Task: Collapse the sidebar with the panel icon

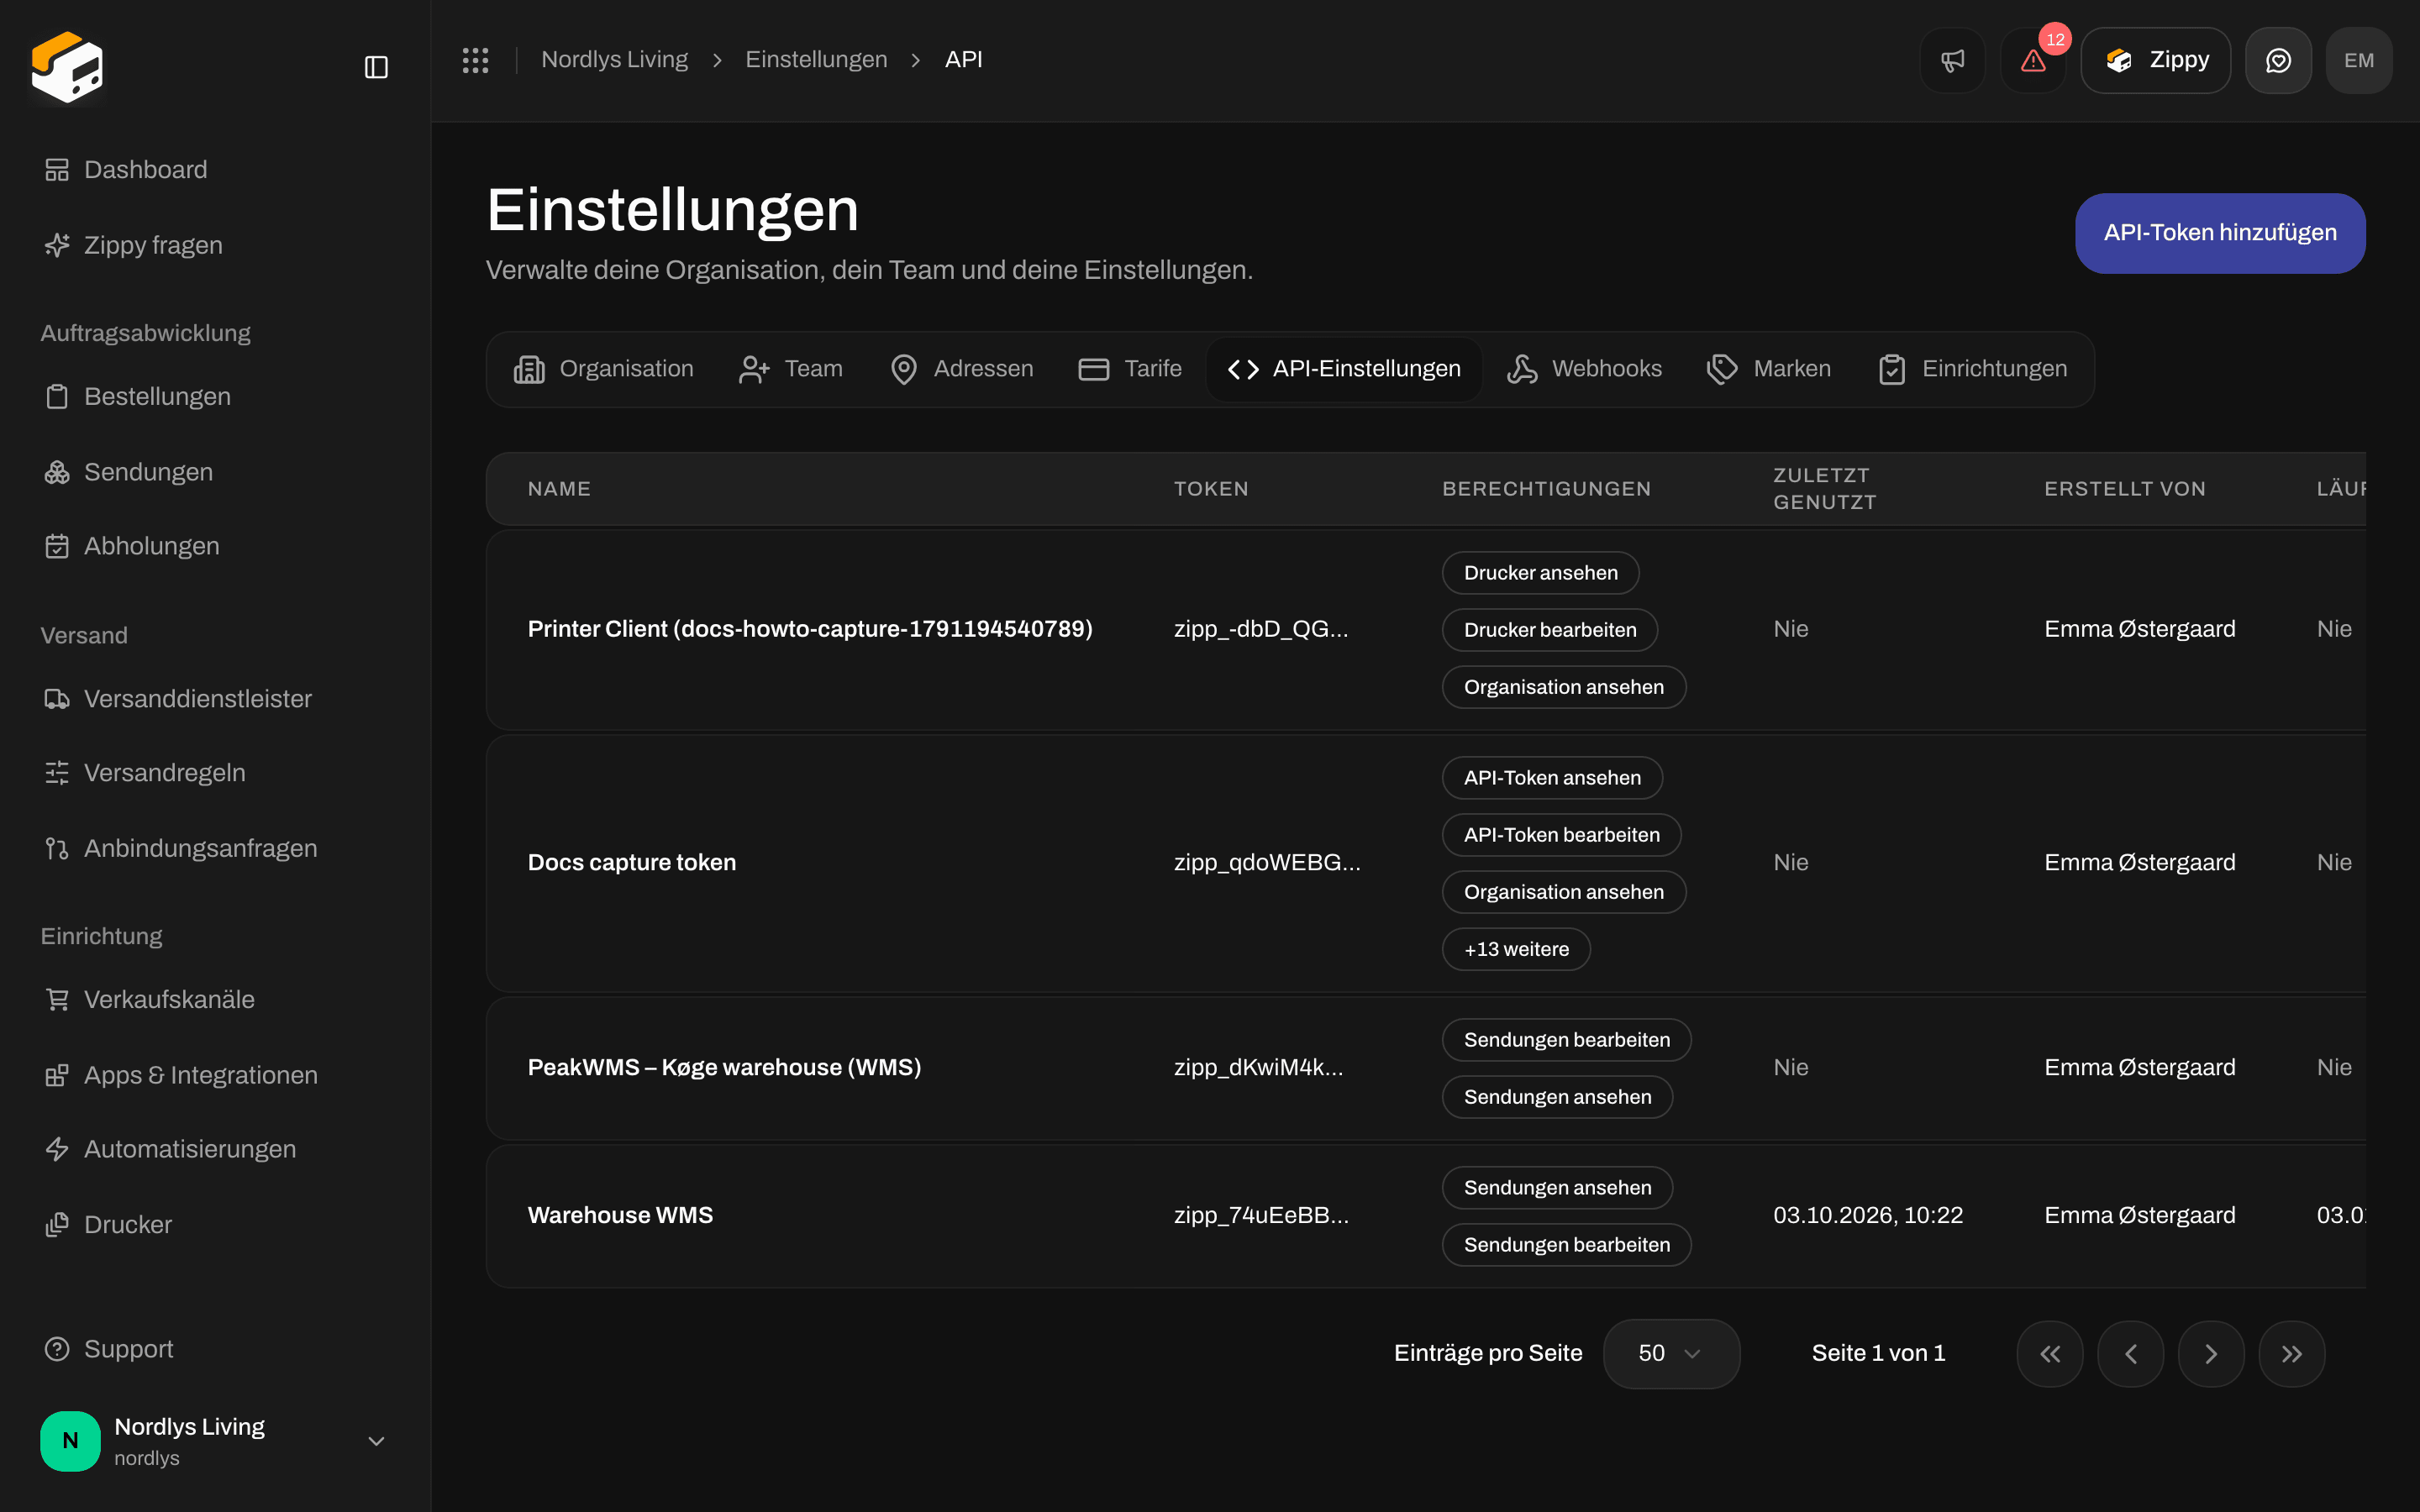Action: (376, 67)
